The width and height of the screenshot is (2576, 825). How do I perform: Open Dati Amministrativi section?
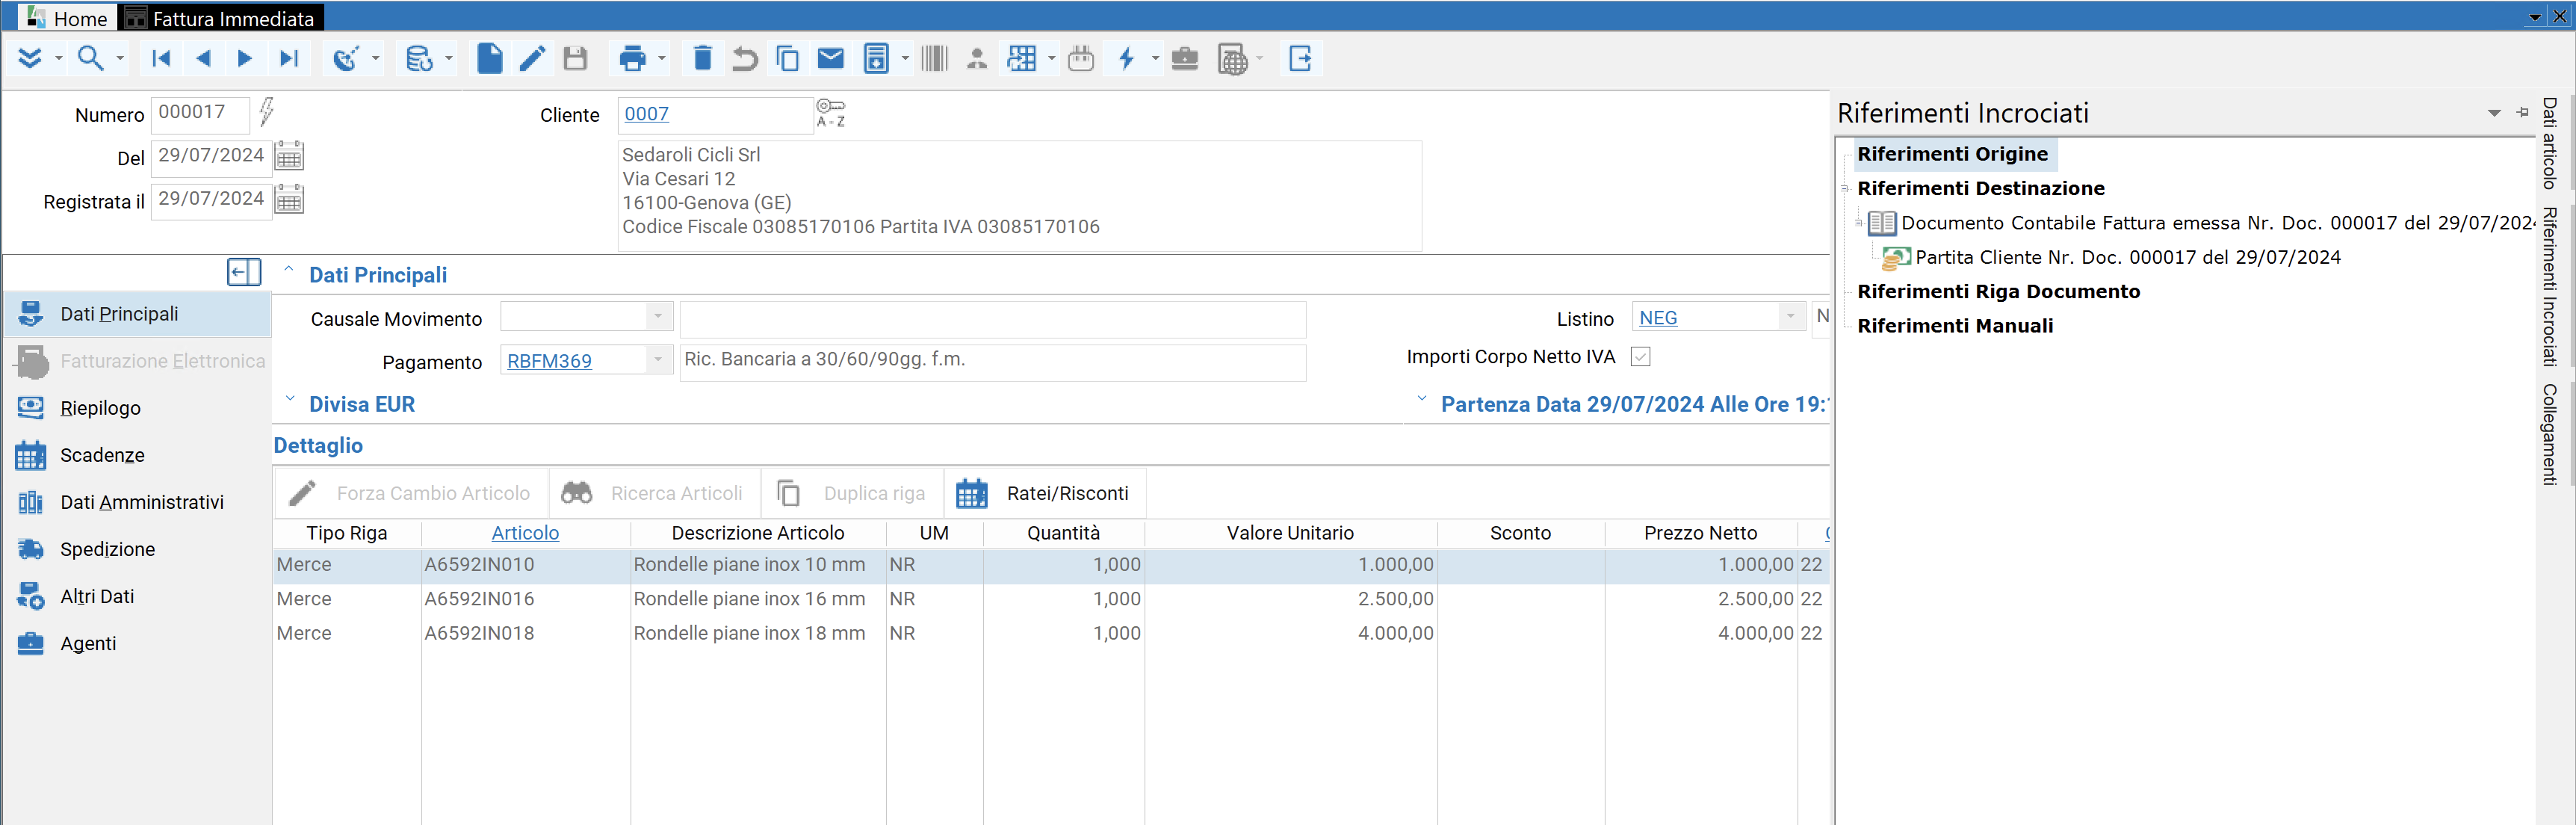pos(137,502)
